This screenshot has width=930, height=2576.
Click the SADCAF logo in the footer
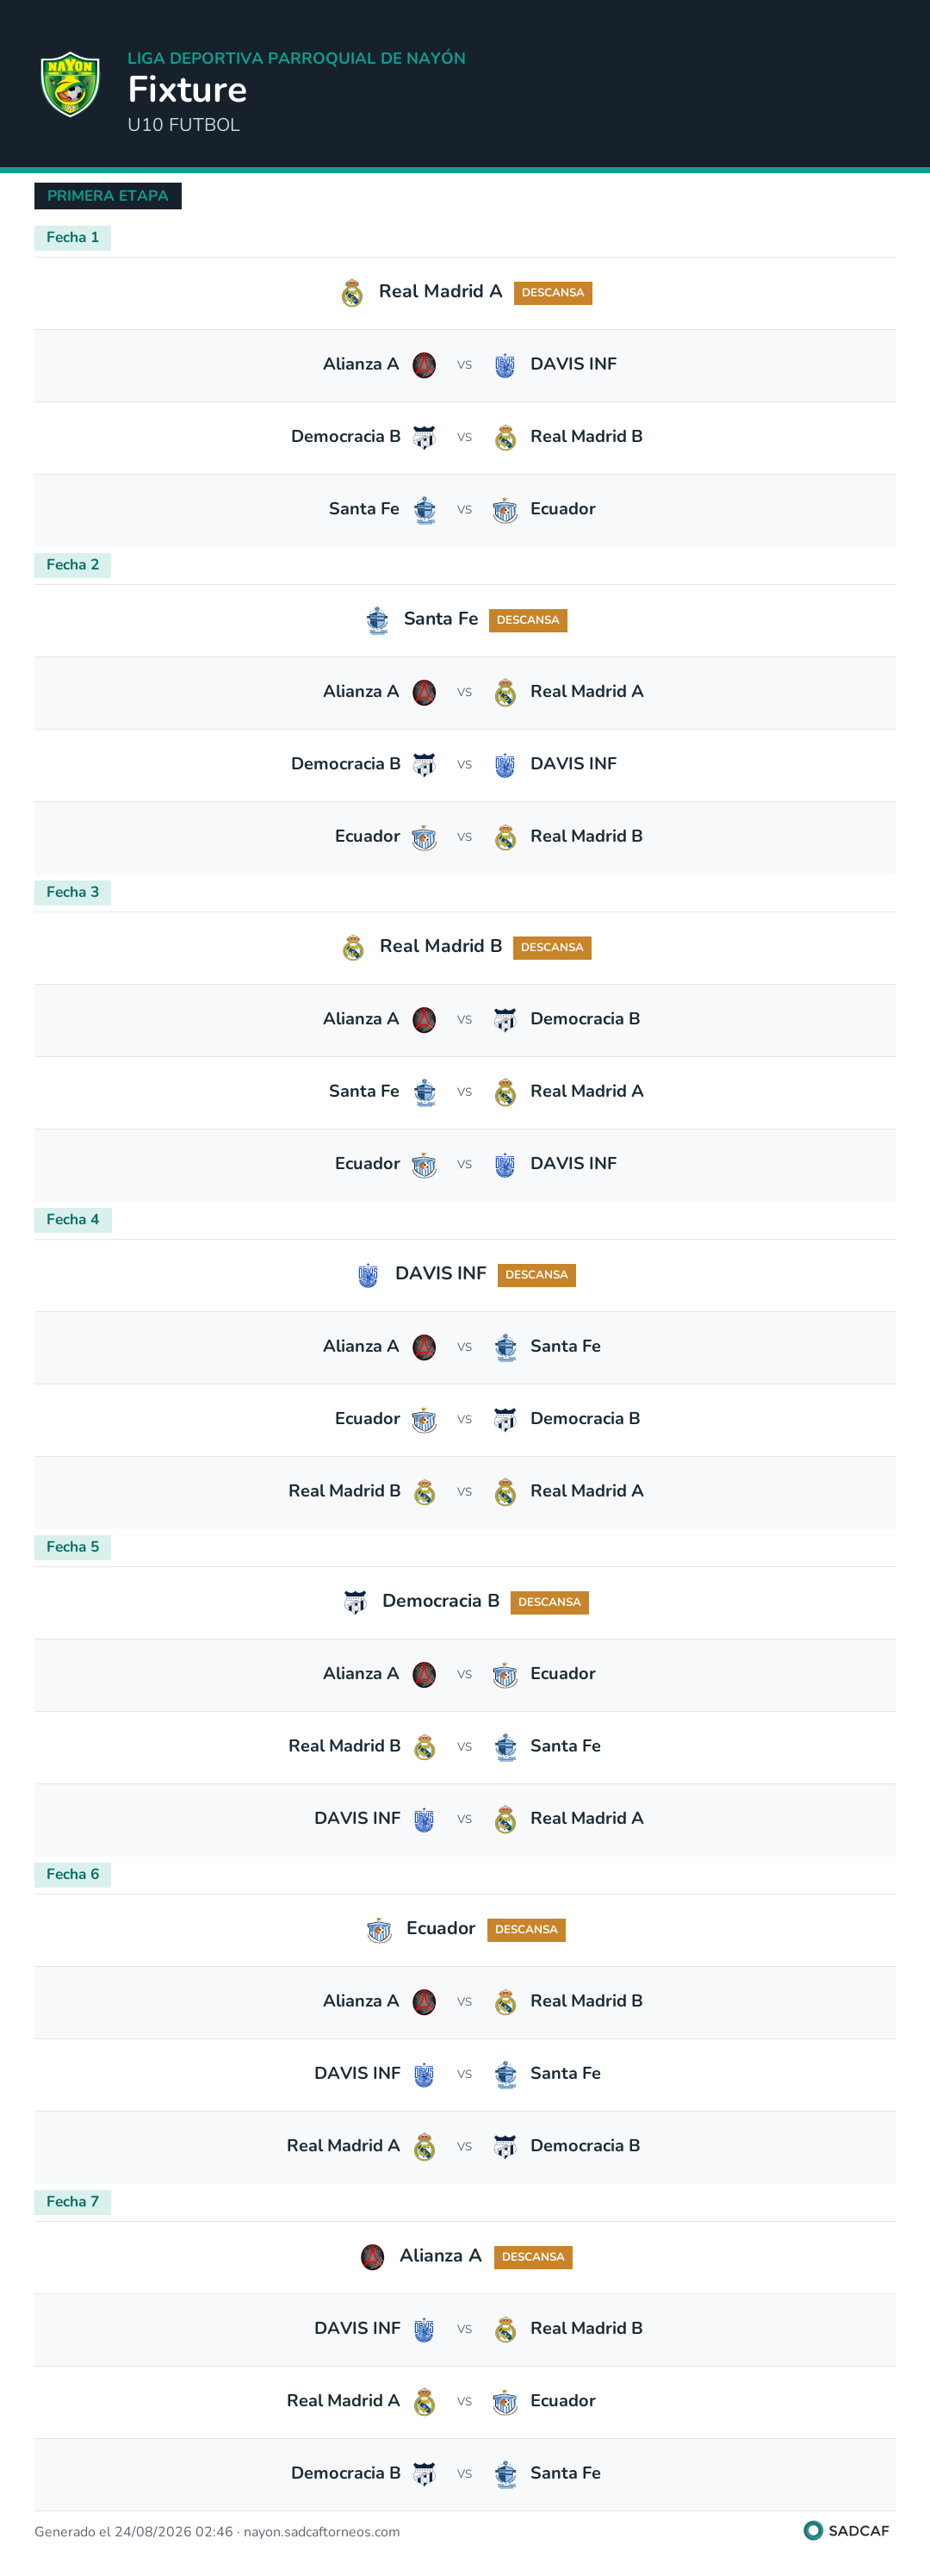point(846,2530)
